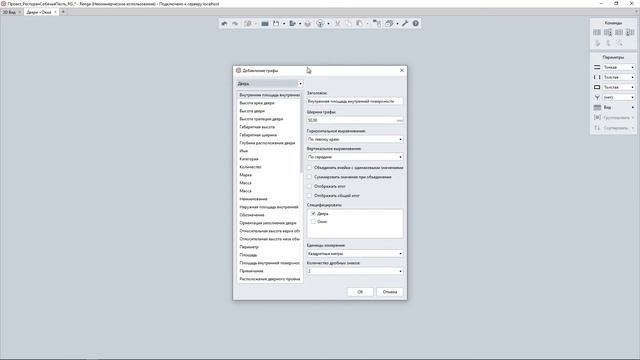Click property list scrollbar in dialog

click(x=302, y=133)
